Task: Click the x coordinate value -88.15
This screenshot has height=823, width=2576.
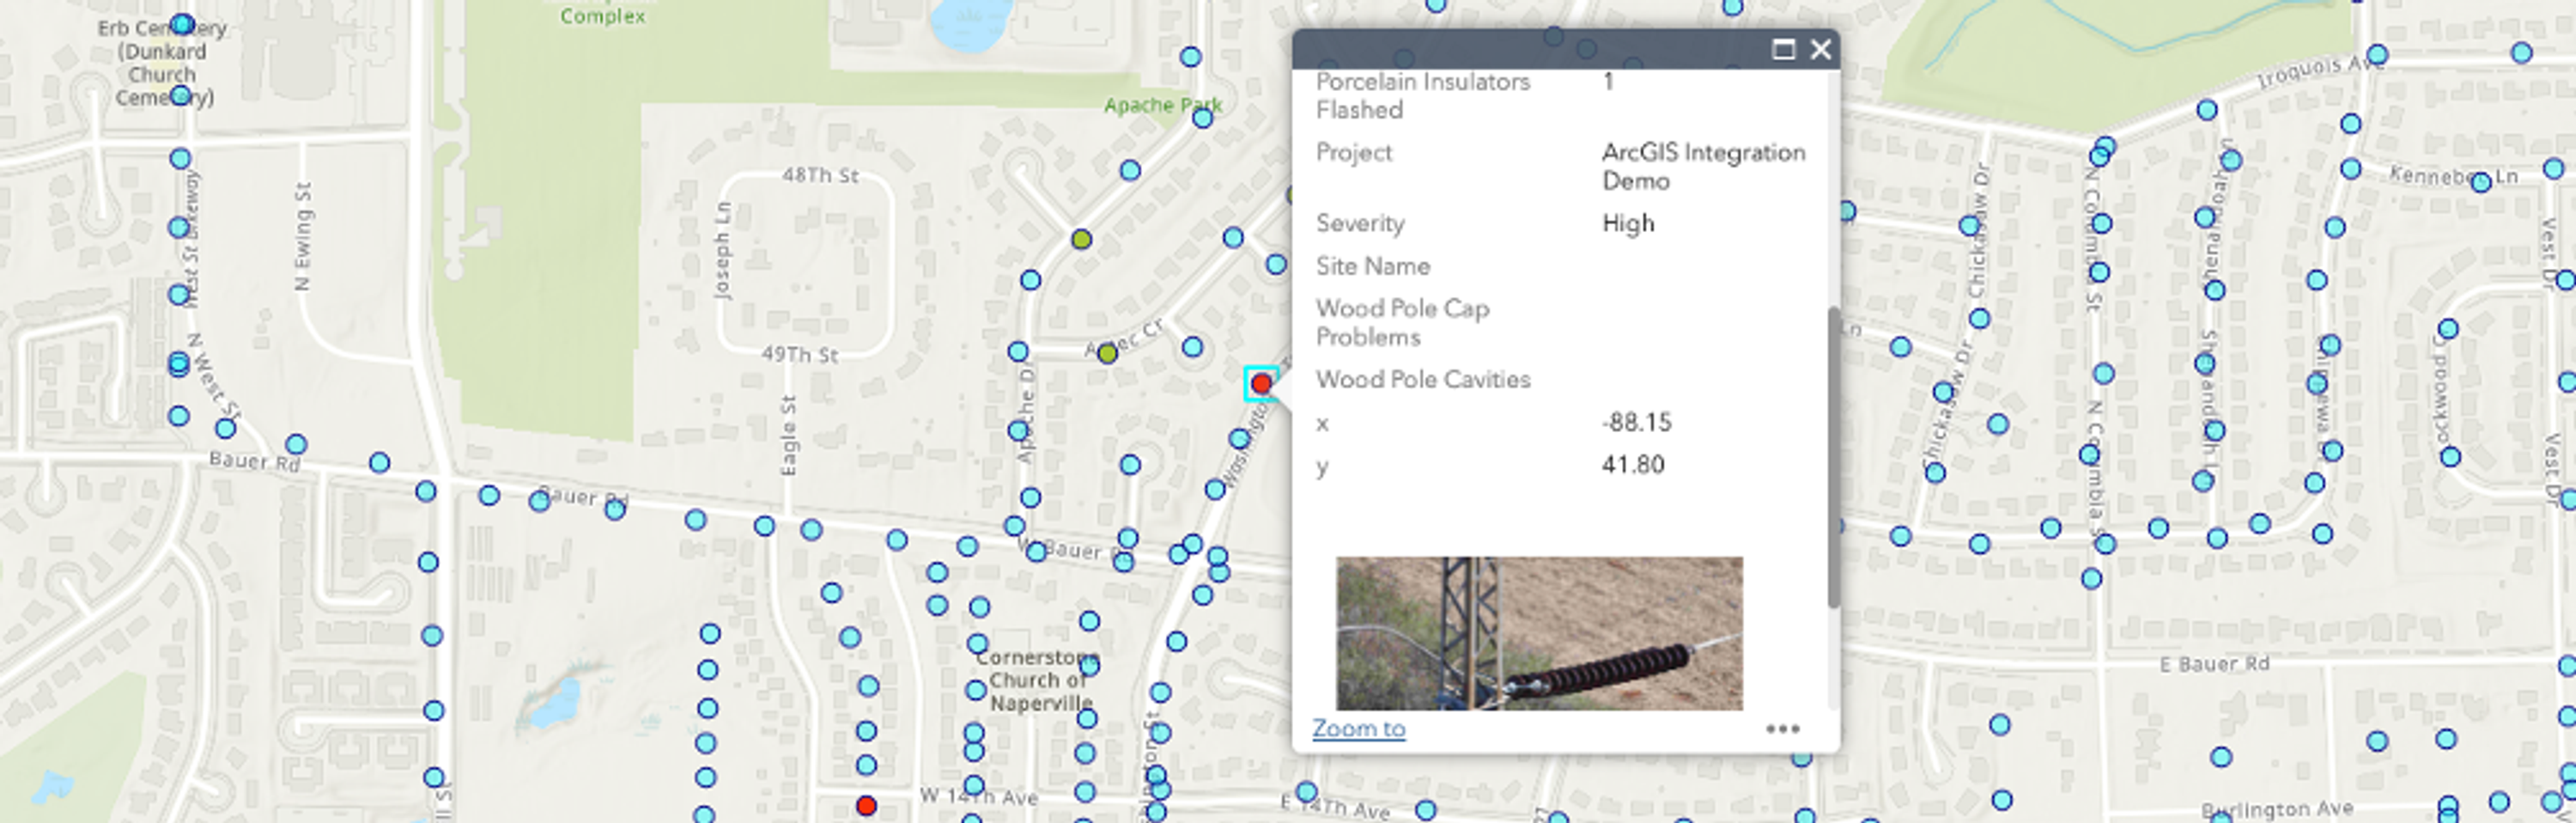Action: point(1636,422)
